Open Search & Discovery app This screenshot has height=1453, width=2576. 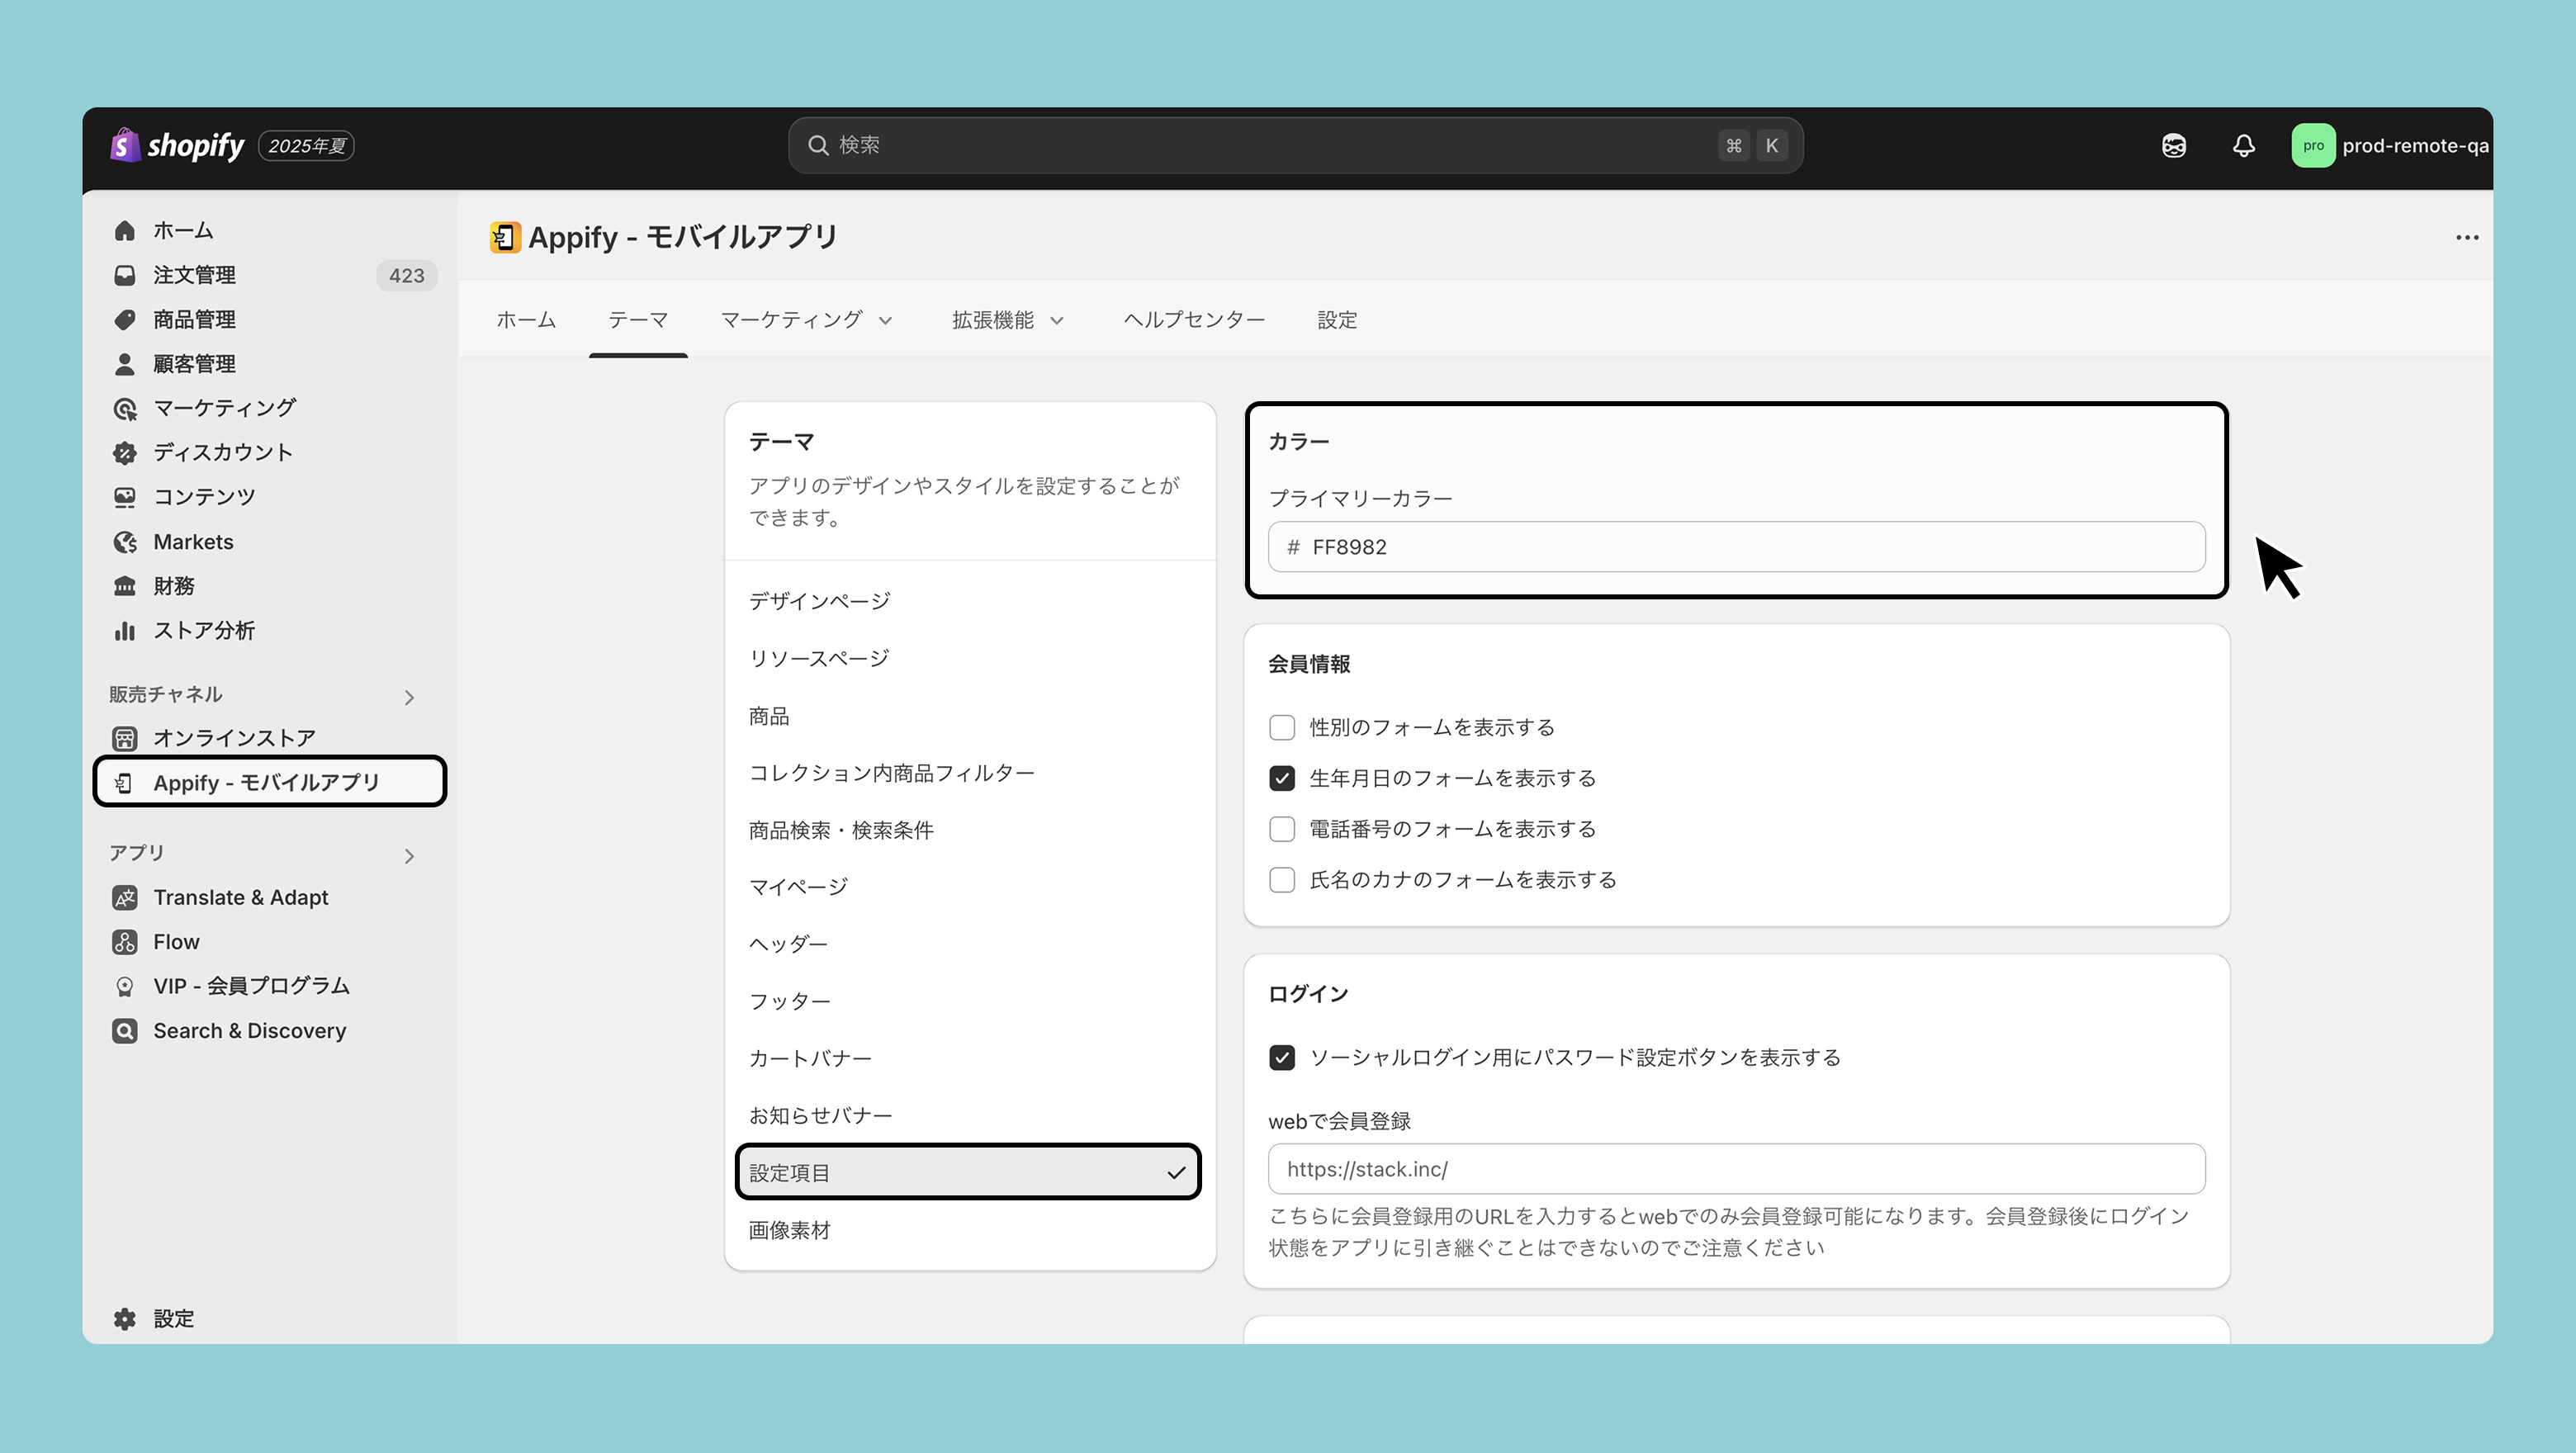(249, 1030)
